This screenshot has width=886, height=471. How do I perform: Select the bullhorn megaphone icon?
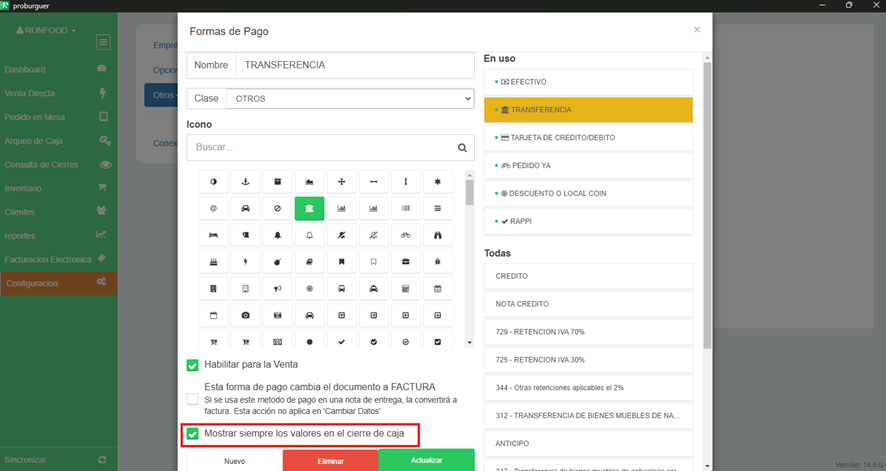click(277, 289)
